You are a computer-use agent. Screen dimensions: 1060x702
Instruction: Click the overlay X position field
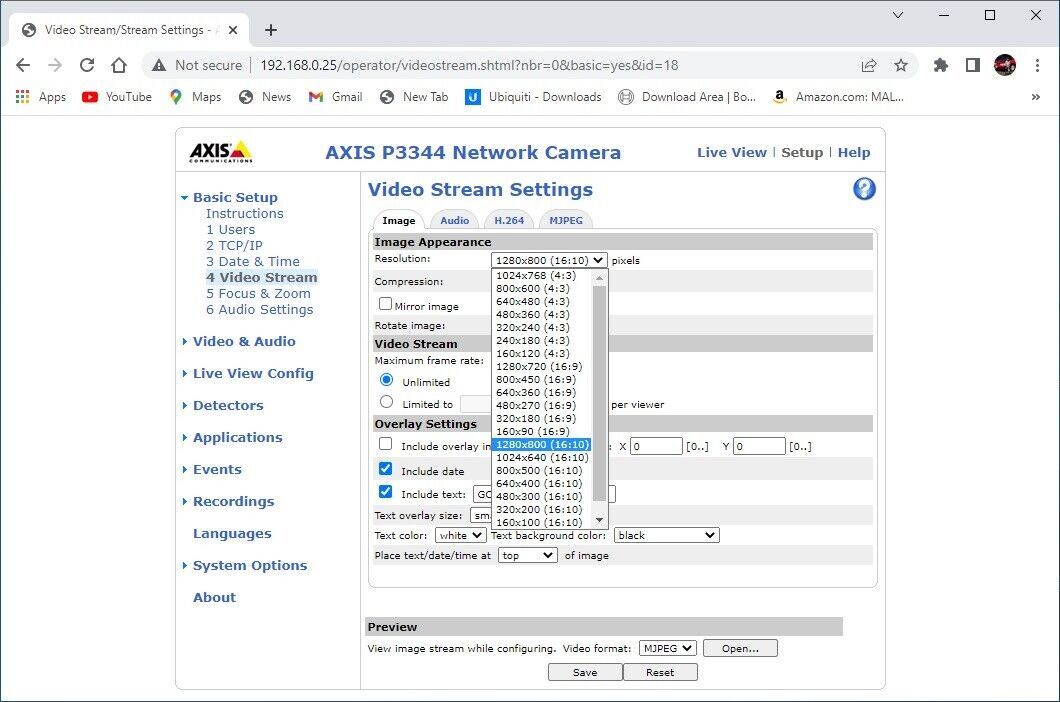(x=656, y=446)
